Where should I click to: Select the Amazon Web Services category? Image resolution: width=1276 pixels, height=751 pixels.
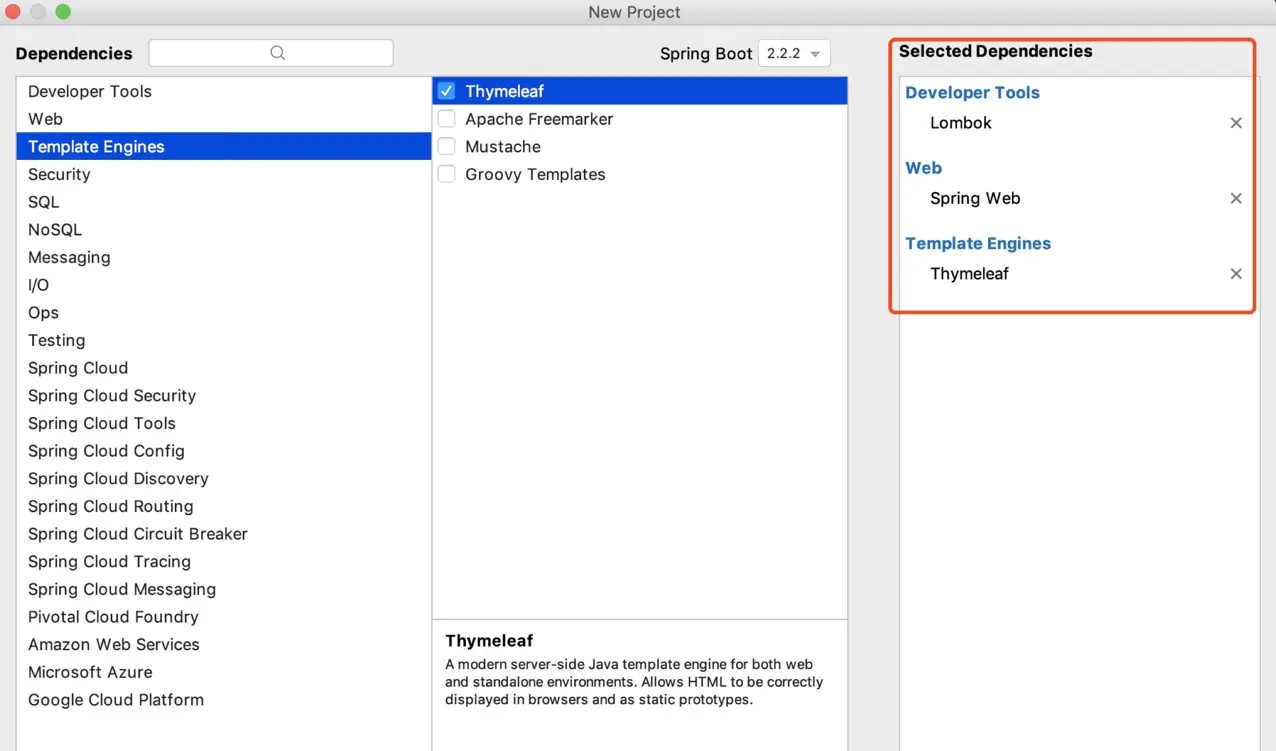[x=224, y=645]
